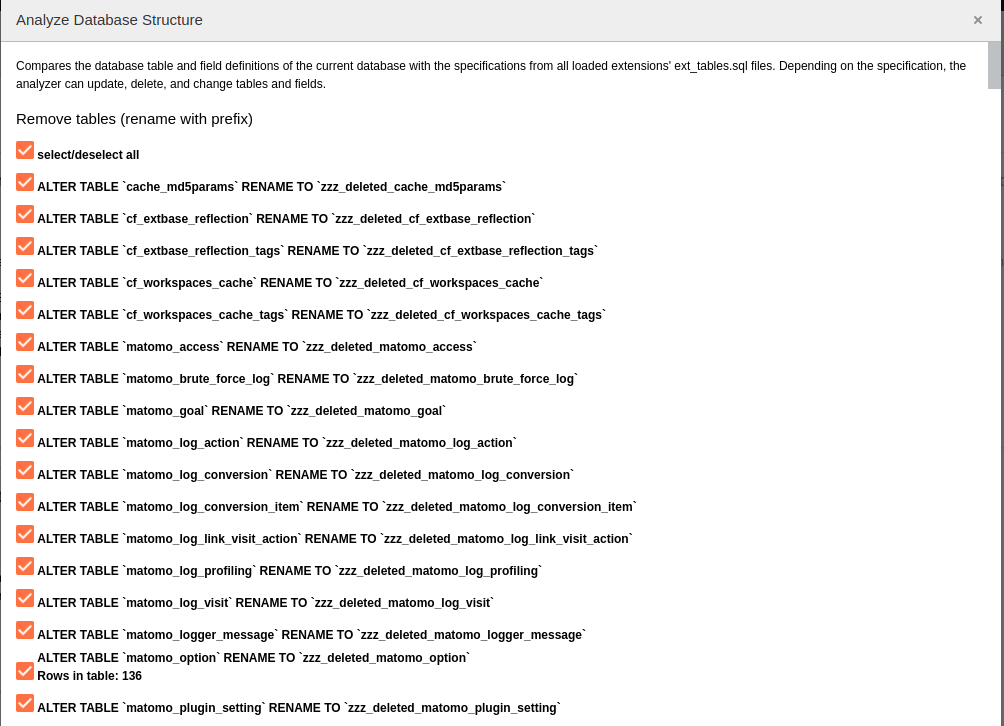Image resolution: width=1004 pixels, height=726 pixels.
Task: Toggle the select/deselect all checkbox
Action: [x=25, y=150]
